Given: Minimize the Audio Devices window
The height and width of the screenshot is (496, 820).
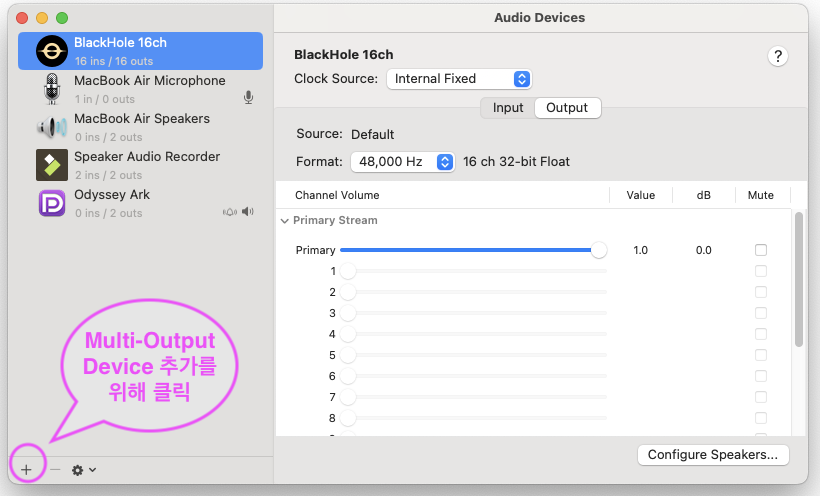Looking at the screenshot, I should coord(42,18).
